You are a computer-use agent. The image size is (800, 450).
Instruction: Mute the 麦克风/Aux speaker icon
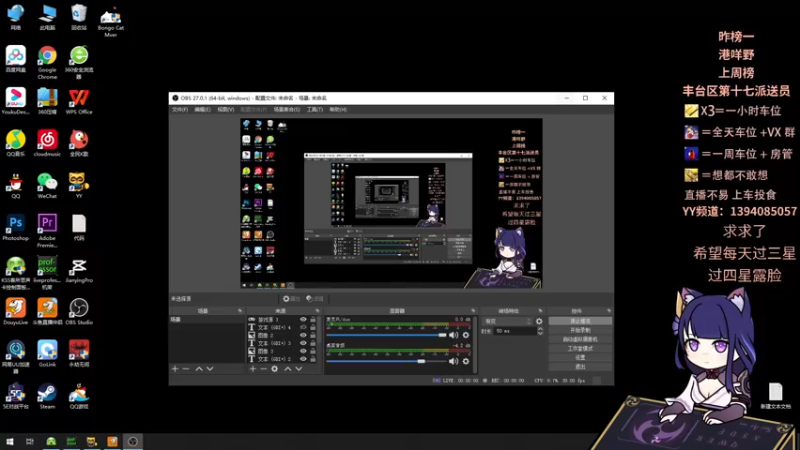point(453,335)
